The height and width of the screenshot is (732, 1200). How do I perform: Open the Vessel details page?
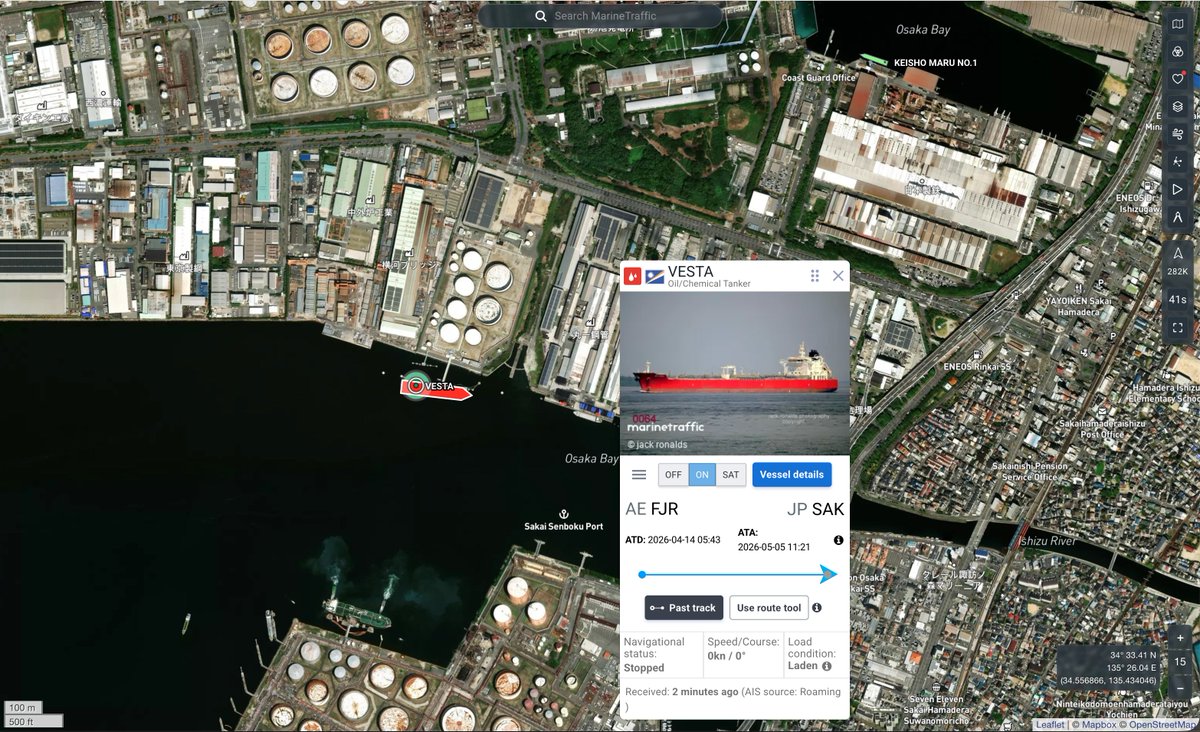pyautogui.click(x=792, y=475)
